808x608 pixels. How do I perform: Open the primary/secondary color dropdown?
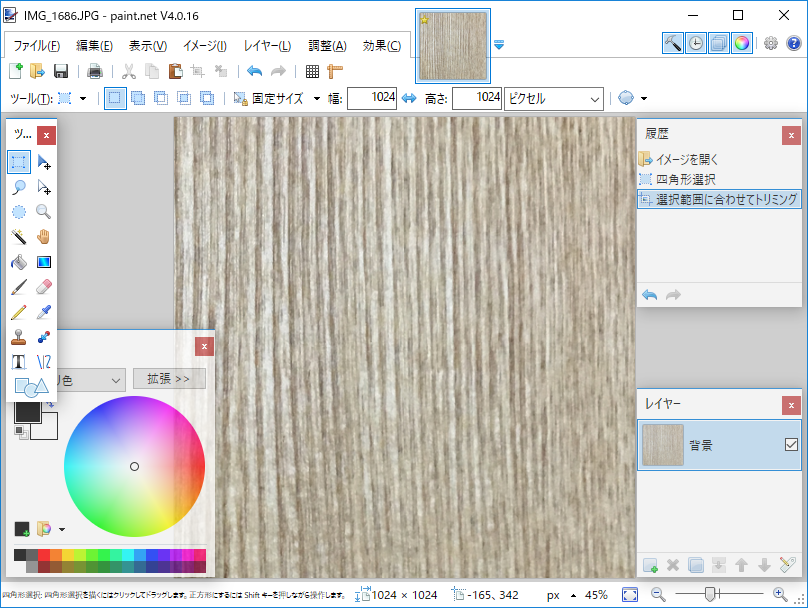point(90,380)
